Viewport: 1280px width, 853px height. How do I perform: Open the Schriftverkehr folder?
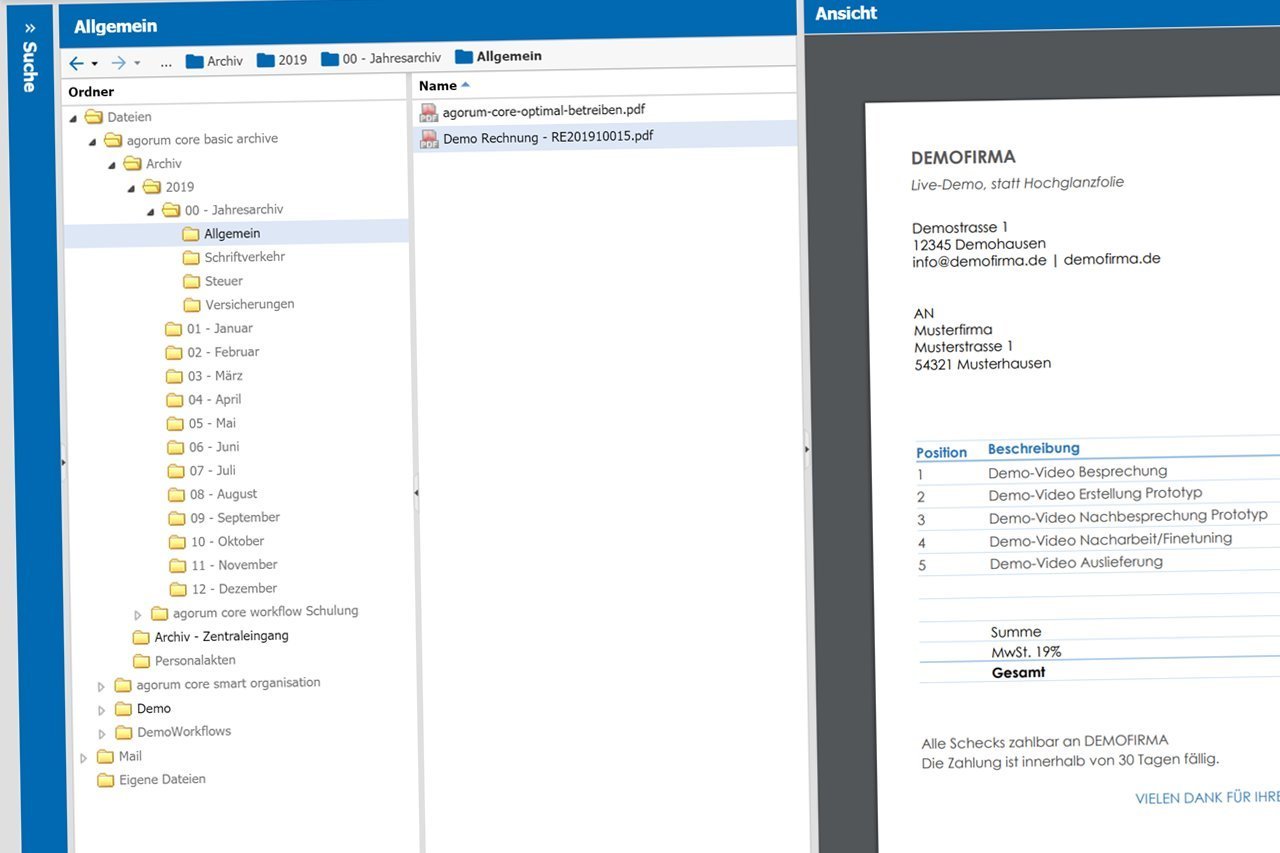click(245, 257)
